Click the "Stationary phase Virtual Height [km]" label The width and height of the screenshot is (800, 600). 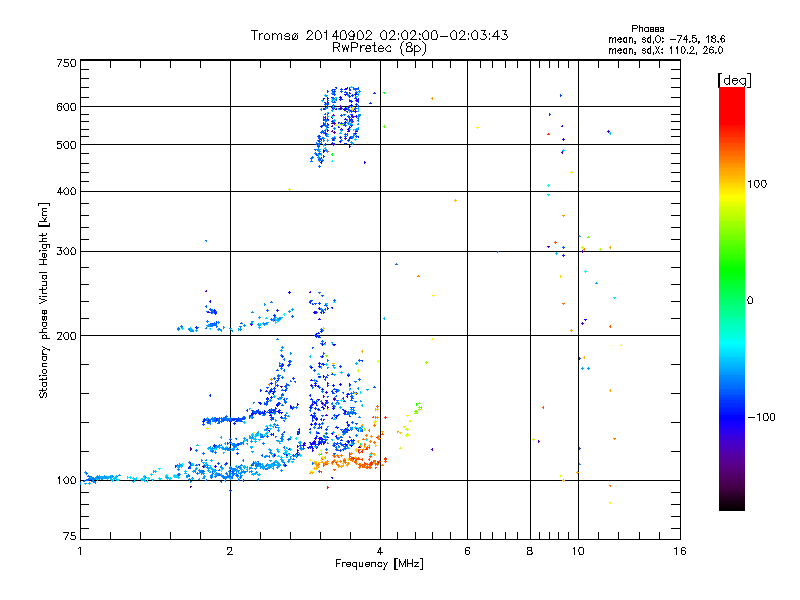(44, 300)
